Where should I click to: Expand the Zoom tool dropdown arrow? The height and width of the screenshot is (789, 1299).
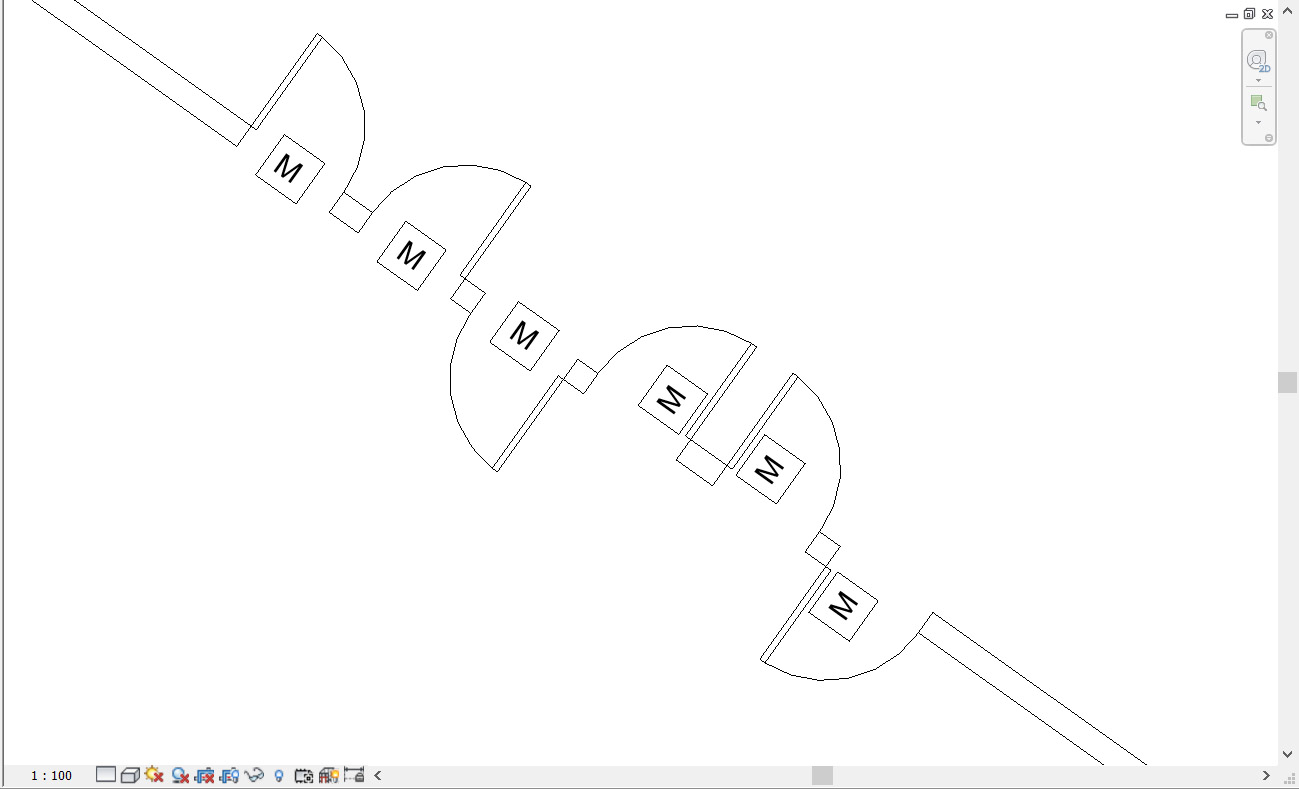point(1258,123)
